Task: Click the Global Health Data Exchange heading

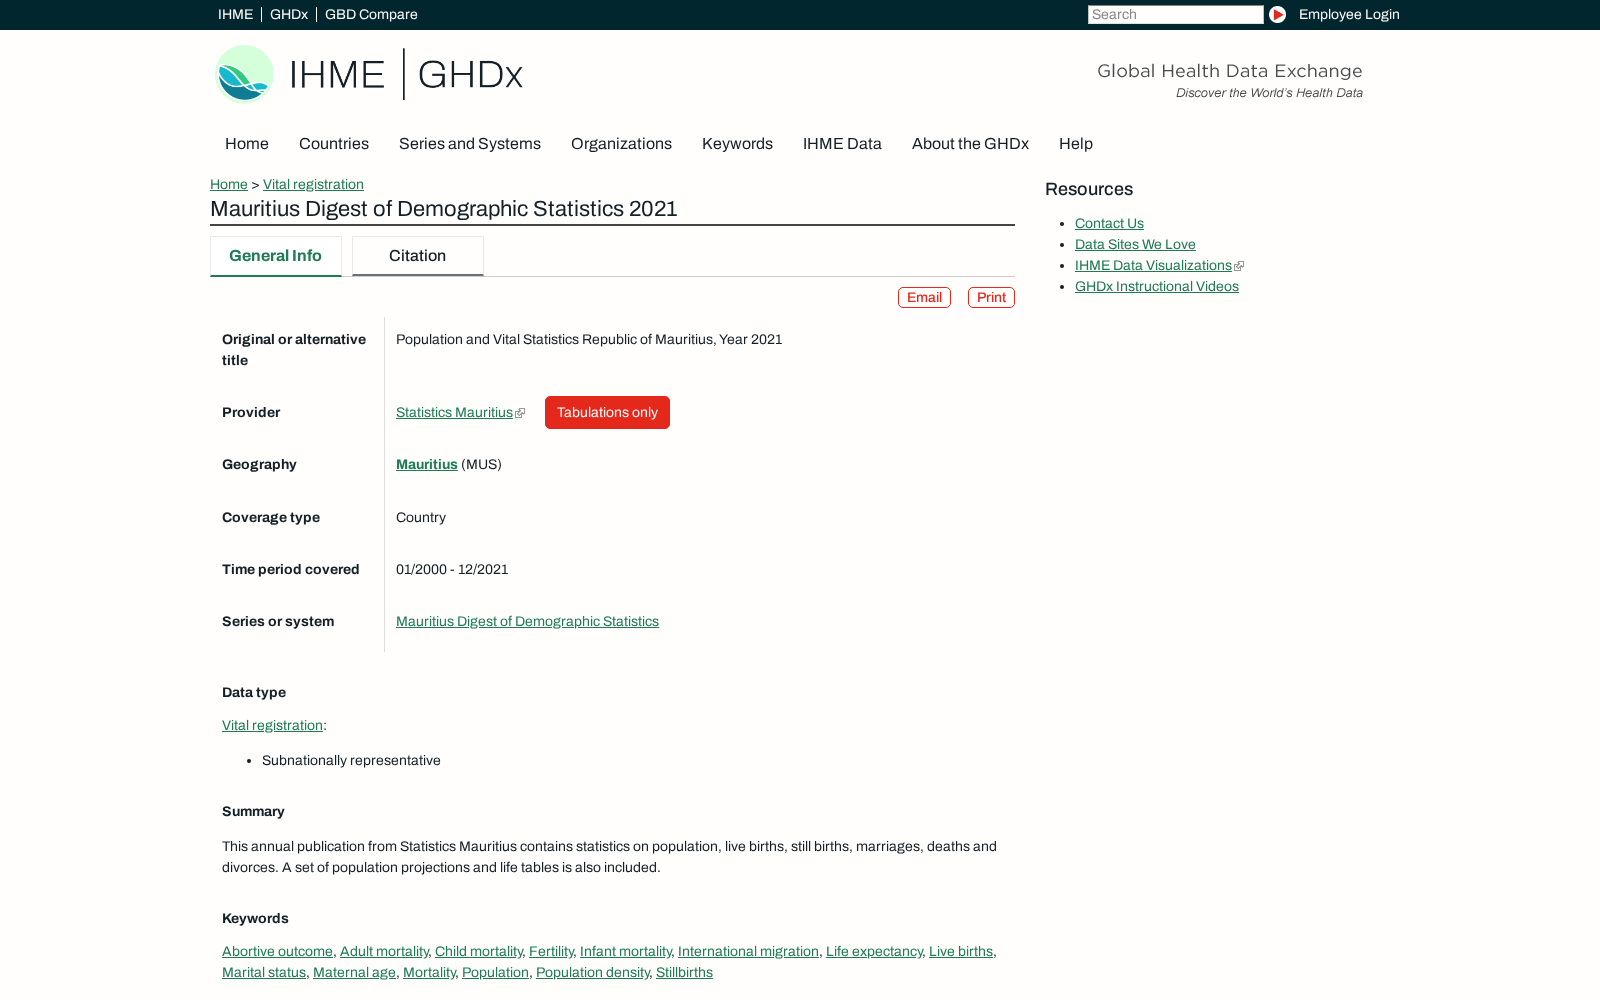Action: click(1229, 71)
